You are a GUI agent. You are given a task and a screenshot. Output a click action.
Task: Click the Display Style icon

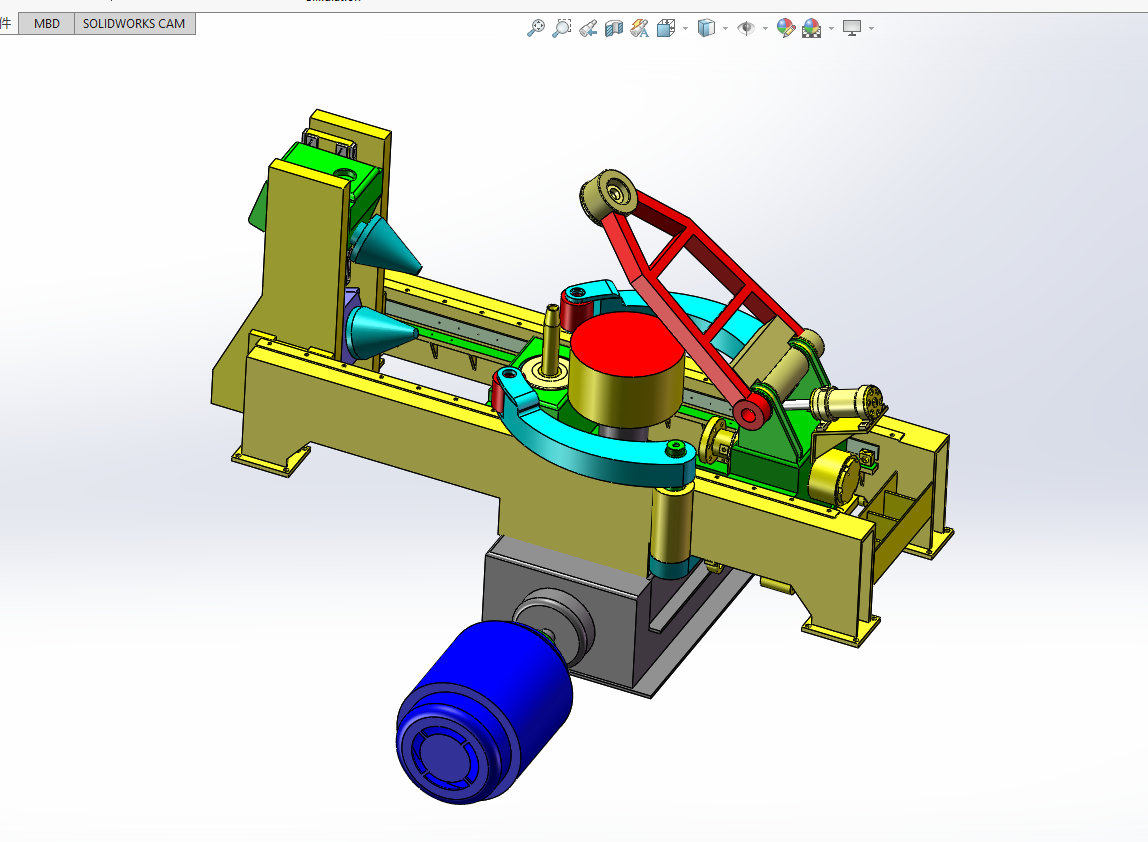(x=706, y=29)
